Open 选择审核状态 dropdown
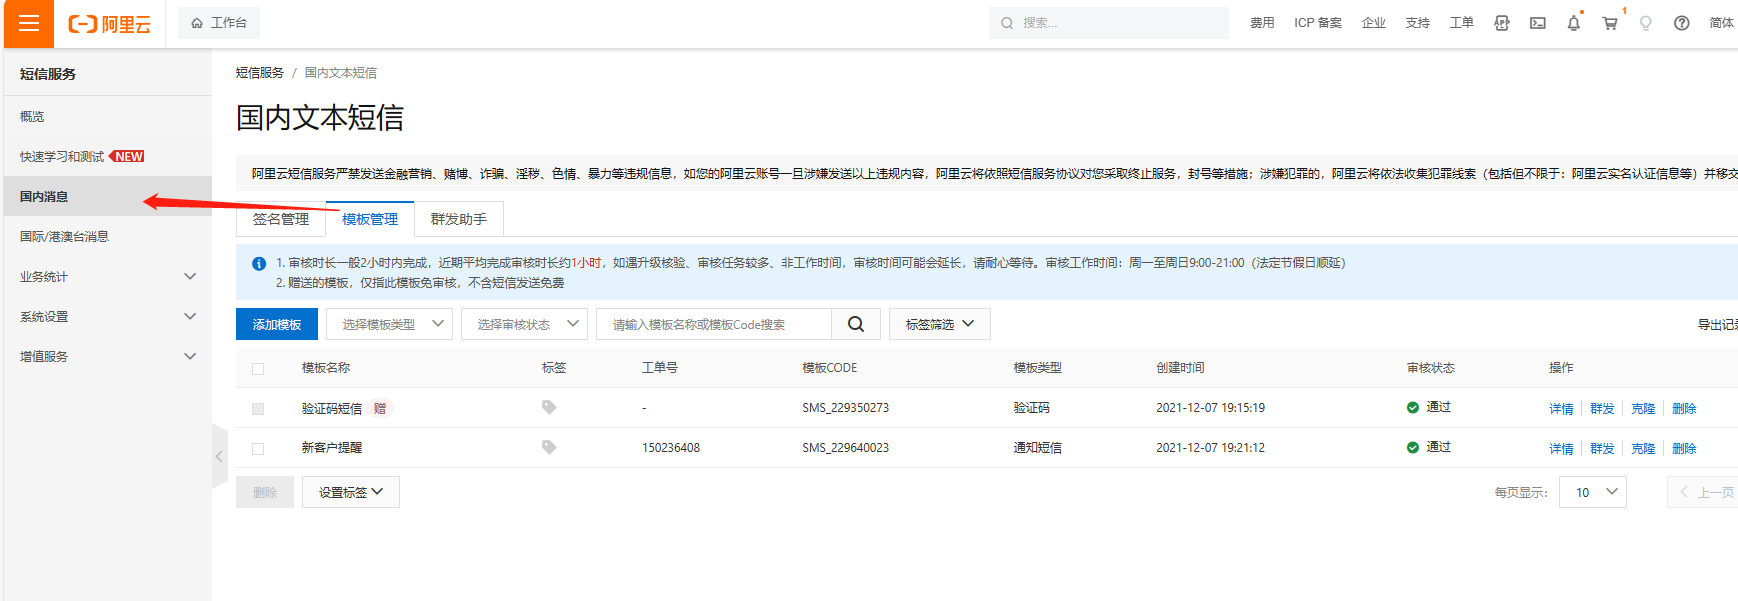The width and height of the screenshot is (1738, 601). tap(524, 324)
